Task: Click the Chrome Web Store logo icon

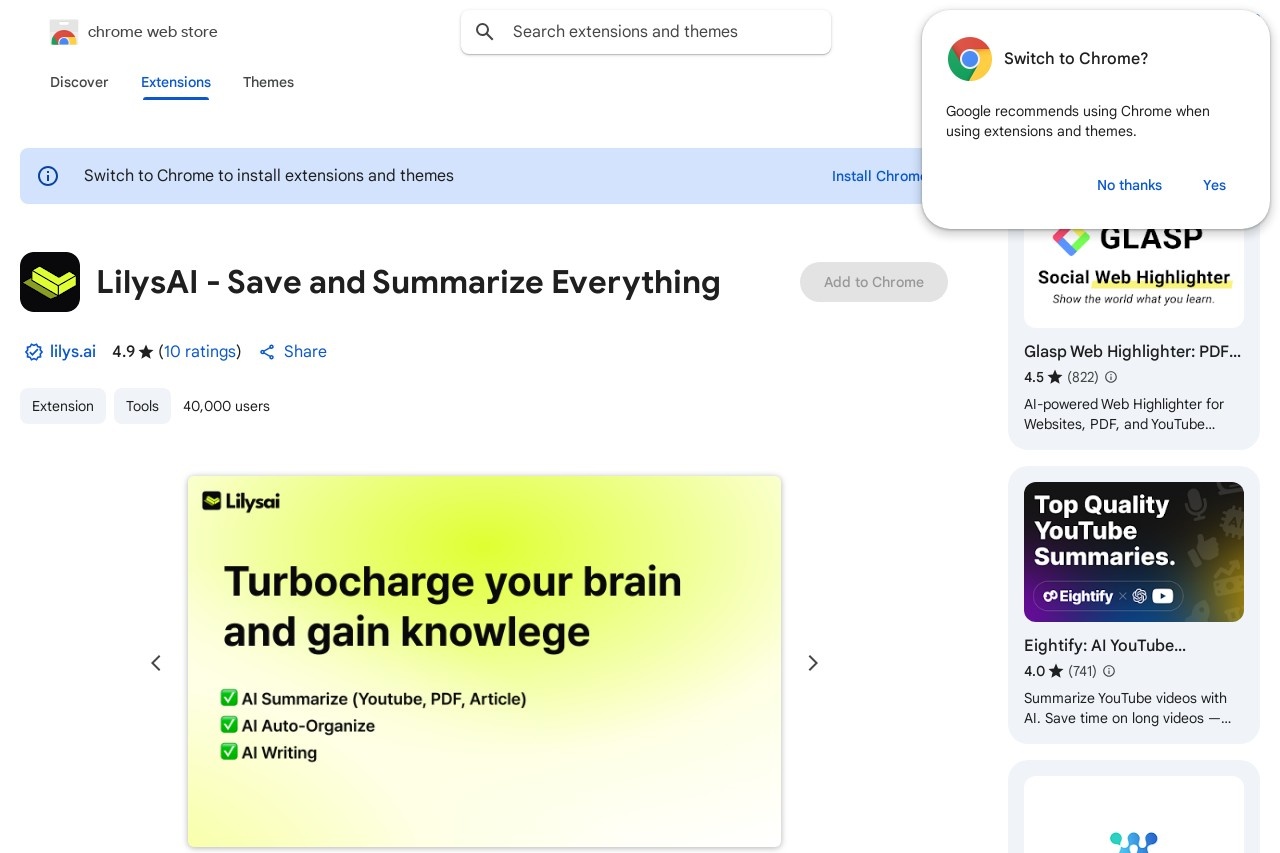Action: 64,32
